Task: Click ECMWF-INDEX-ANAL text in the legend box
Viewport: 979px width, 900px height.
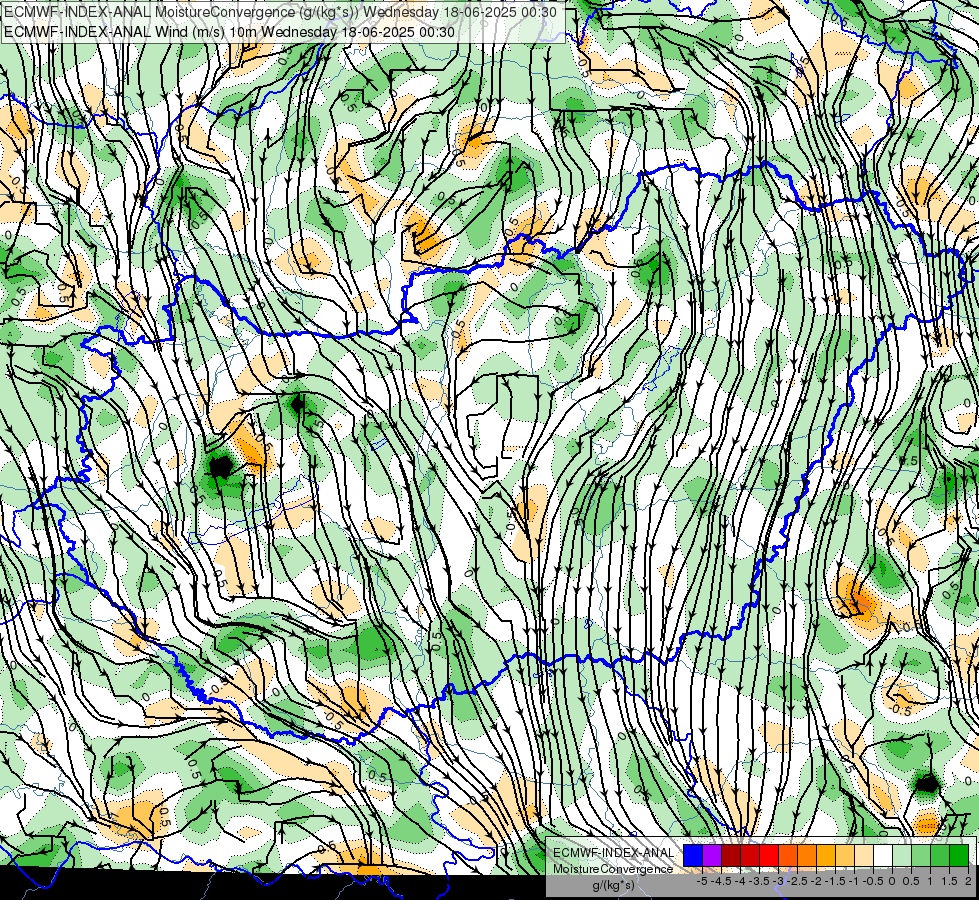Action: pos(613,853)
